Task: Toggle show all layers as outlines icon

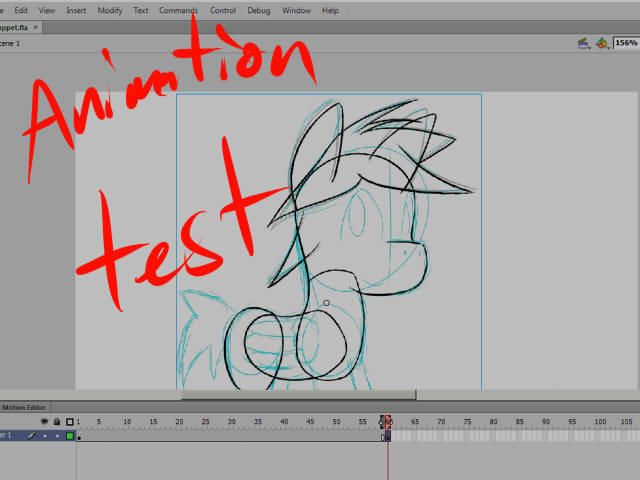Action: point(70,422)
